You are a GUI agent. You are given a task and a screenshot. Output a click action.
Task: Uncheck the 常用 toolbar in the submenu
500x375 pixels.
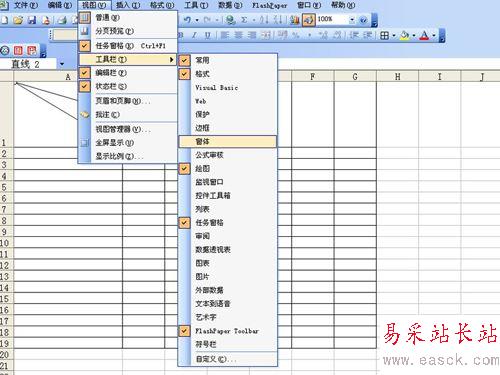(228, 60)
